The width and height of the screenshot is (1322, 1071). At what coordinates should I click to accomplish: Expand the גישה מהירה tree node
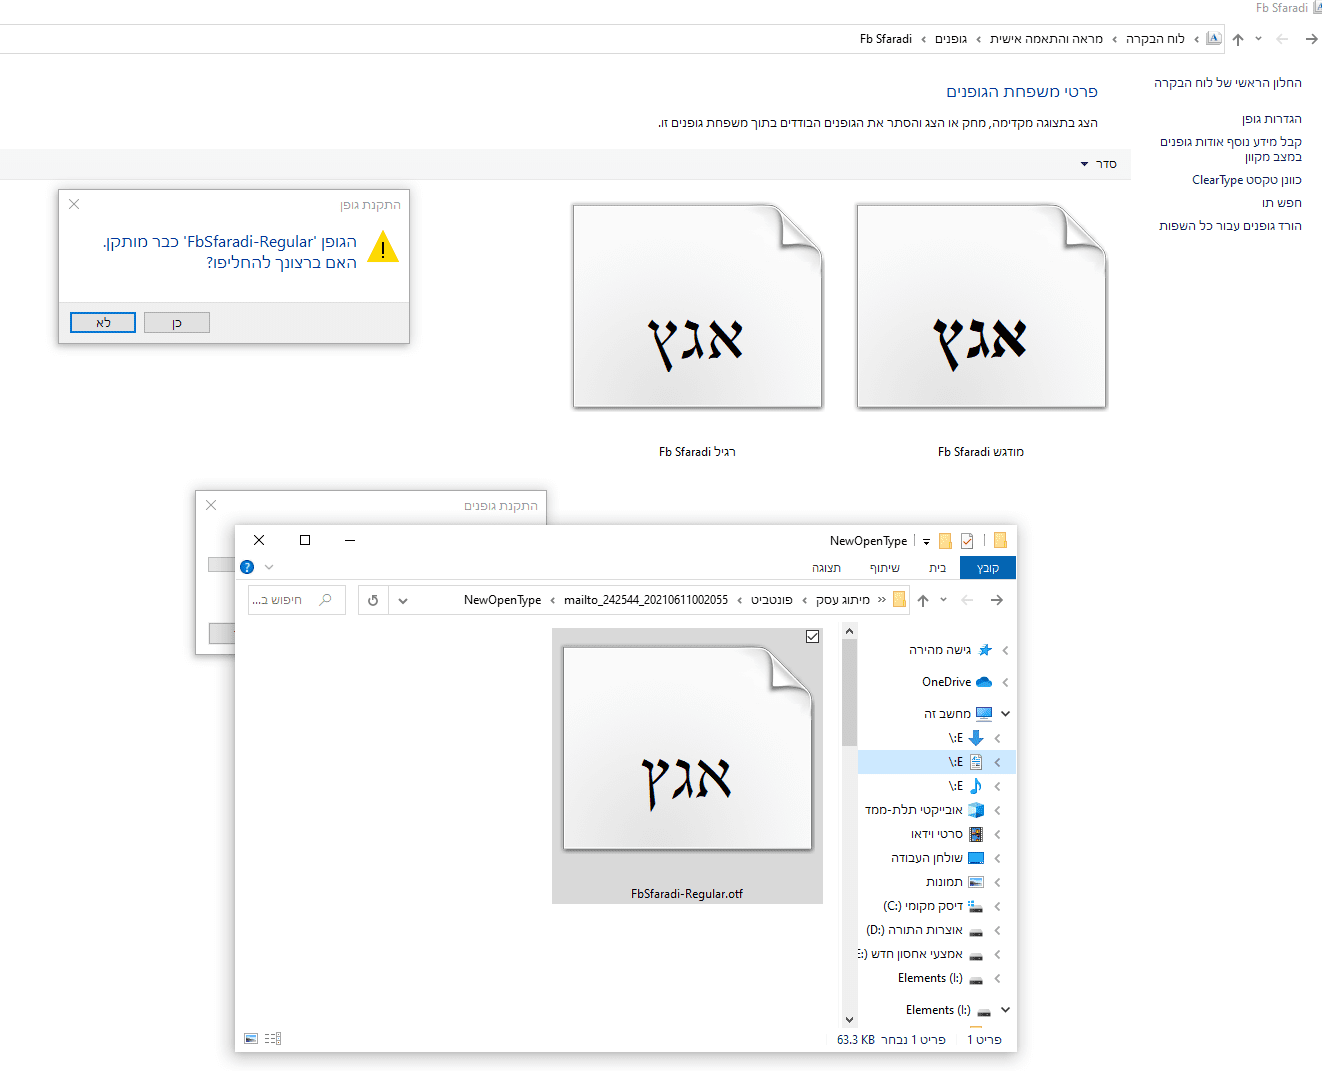pyautogui.click(x=1005, y=650)
